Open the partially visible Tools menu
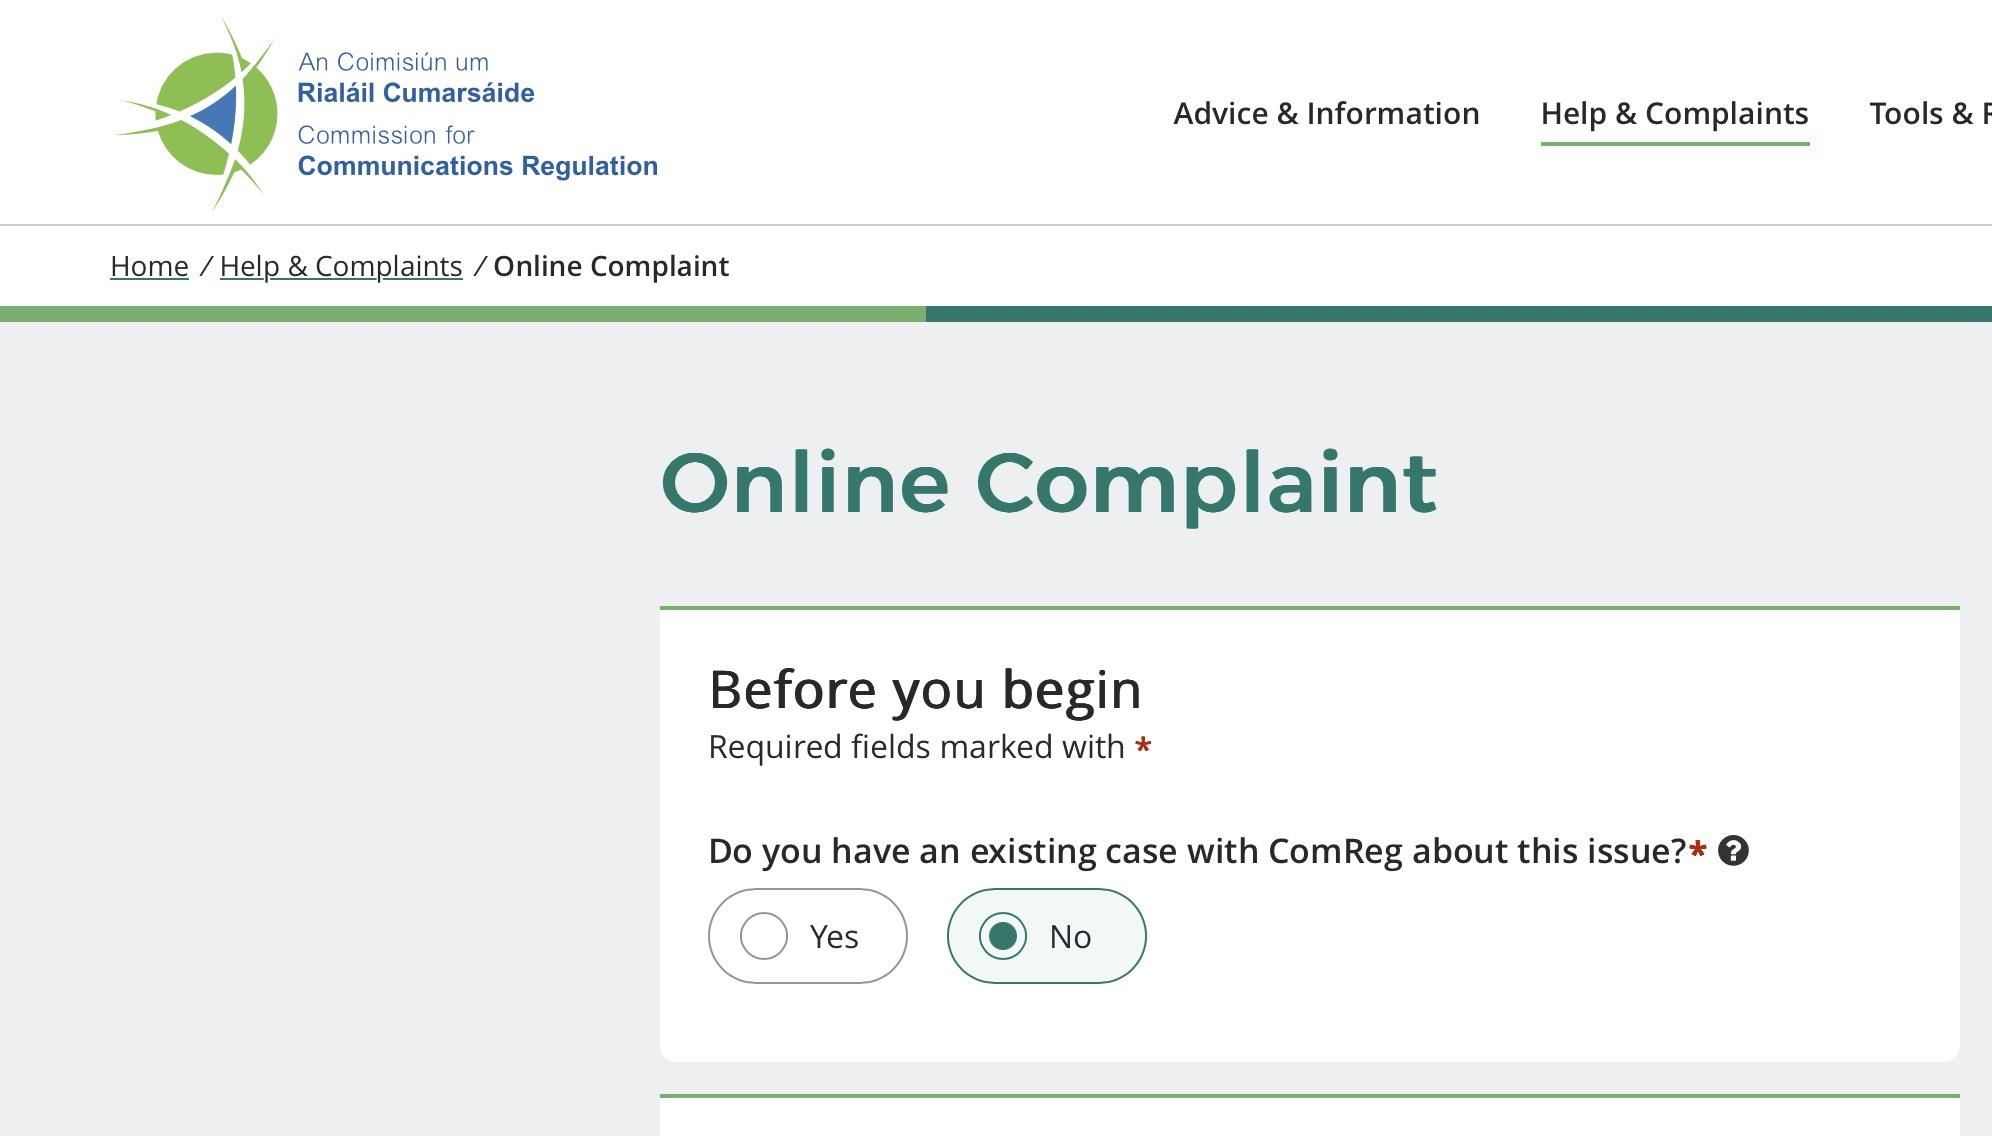 (1929, 114)
